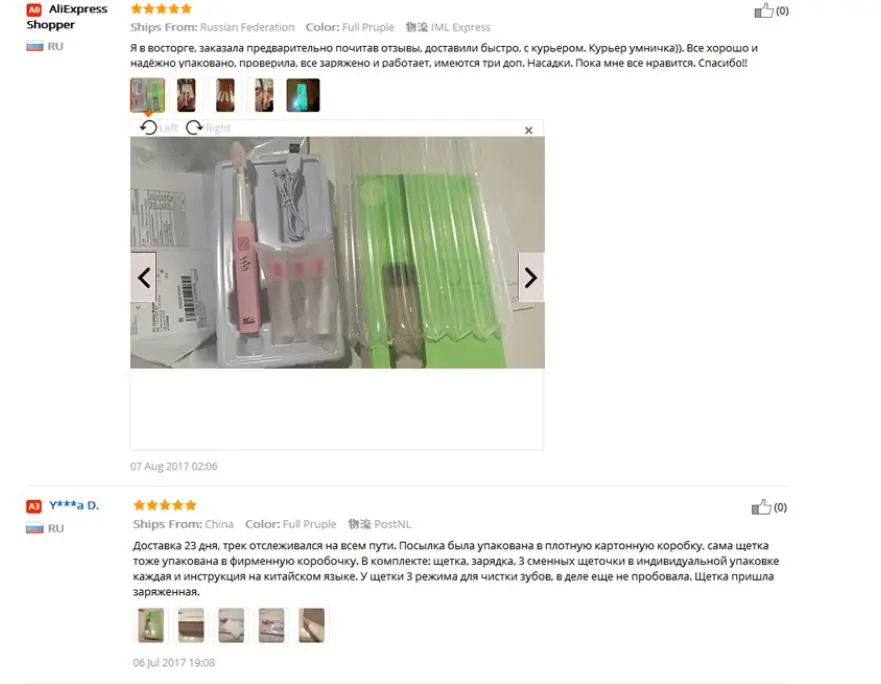This screenshot has height=684, width=881.
Task: Click the five-star rating of top review
Action: [161, 8]
